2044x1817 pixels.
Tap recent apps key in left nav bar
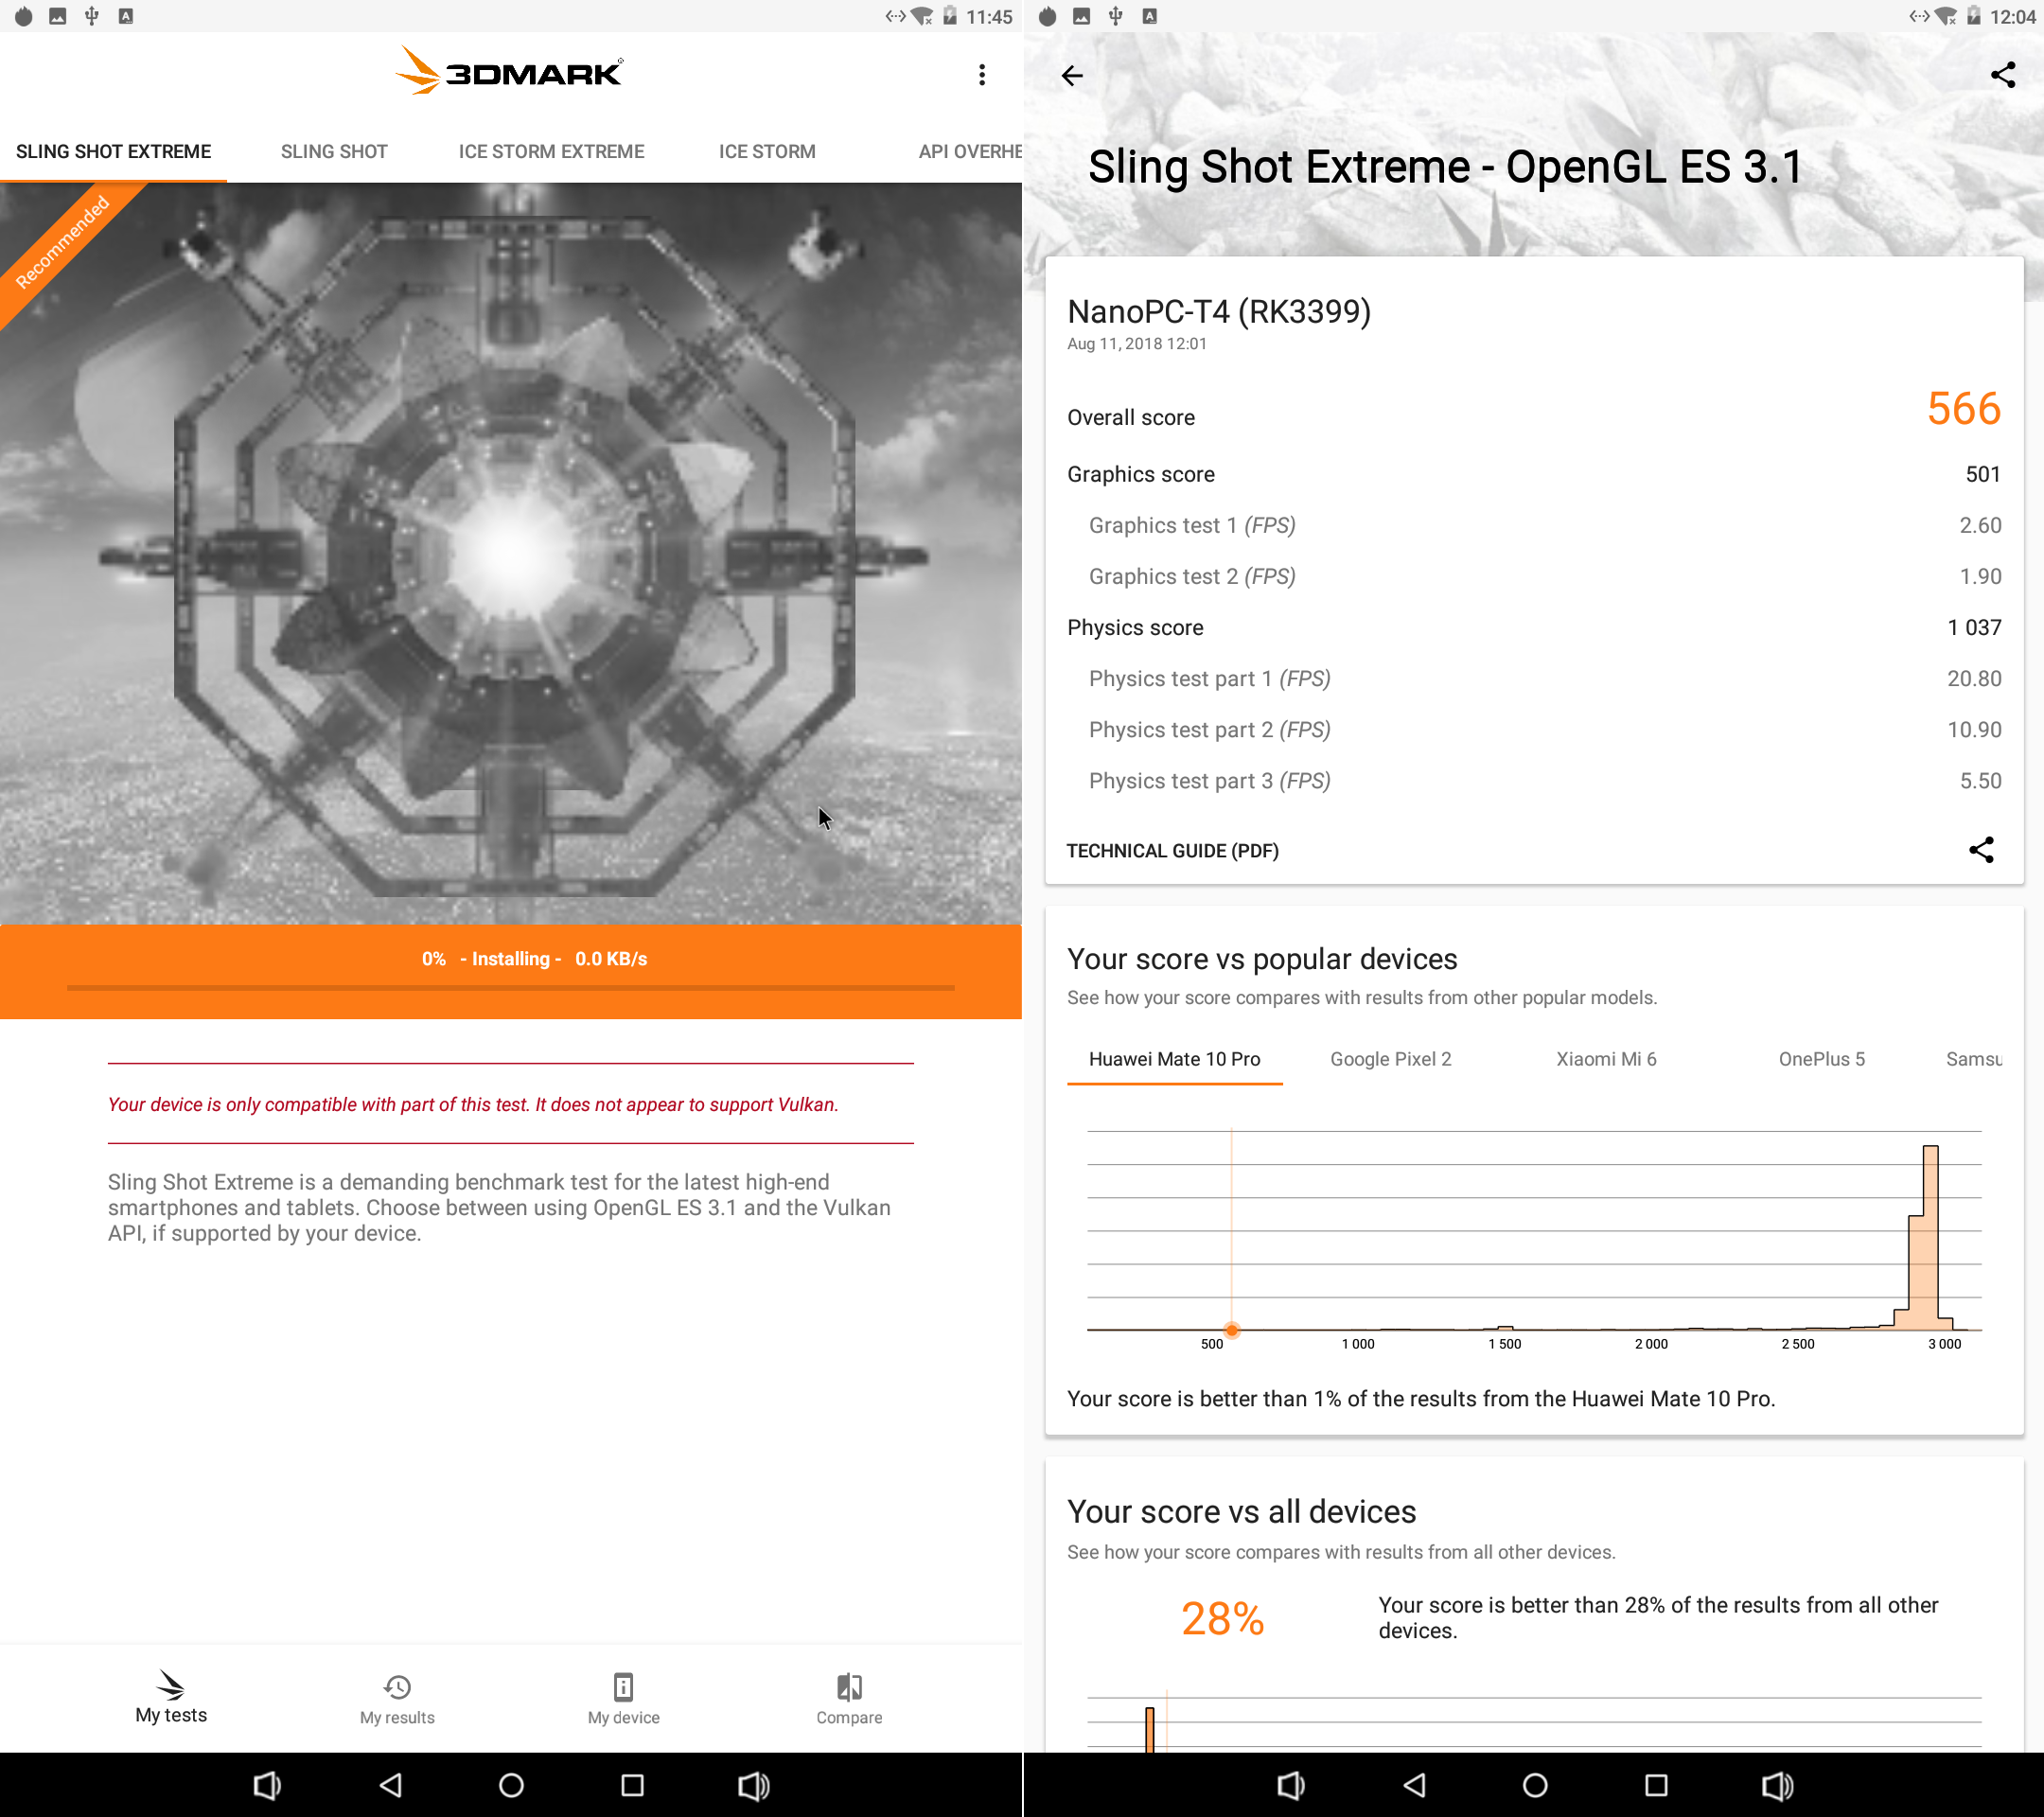632,1785
